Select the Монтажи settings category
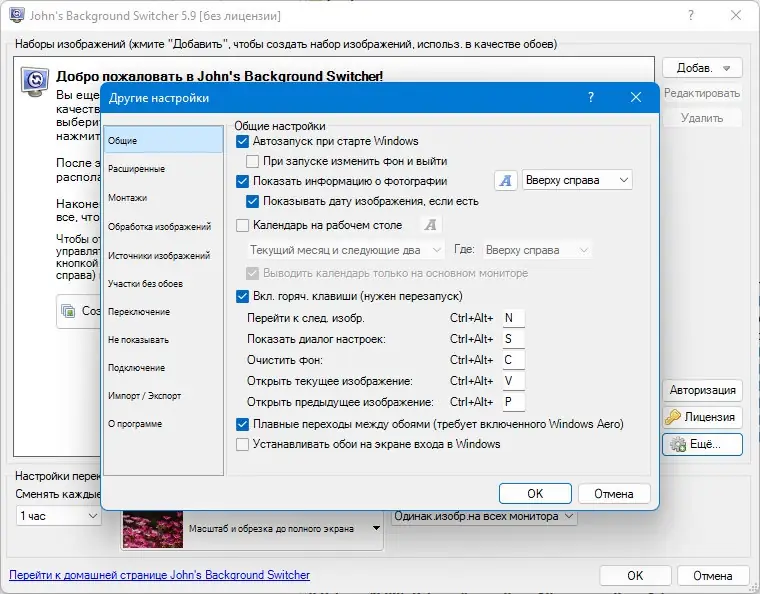This screenshot has height=594, width=760. [163, 198]
